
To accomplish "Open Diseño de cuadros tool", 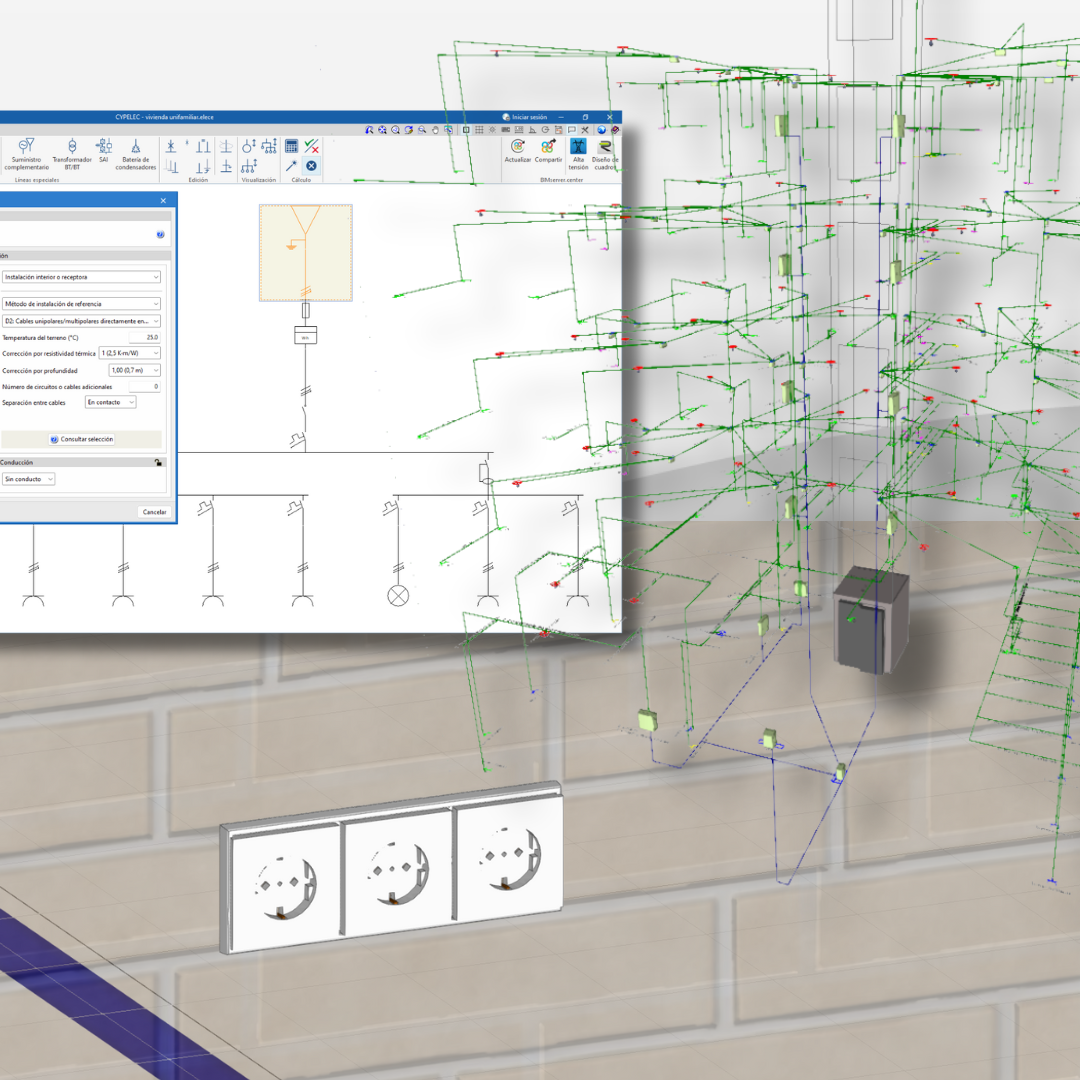I will [x=605, y=147].
